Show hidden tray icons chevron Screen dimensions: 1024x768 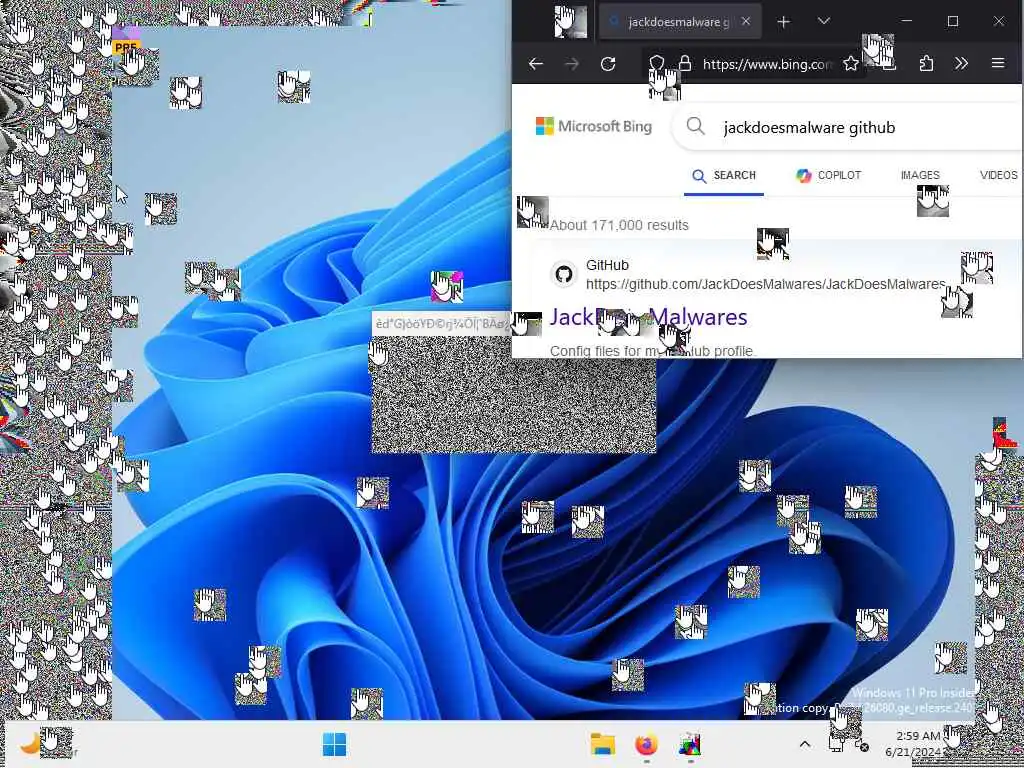pos(805,744)
